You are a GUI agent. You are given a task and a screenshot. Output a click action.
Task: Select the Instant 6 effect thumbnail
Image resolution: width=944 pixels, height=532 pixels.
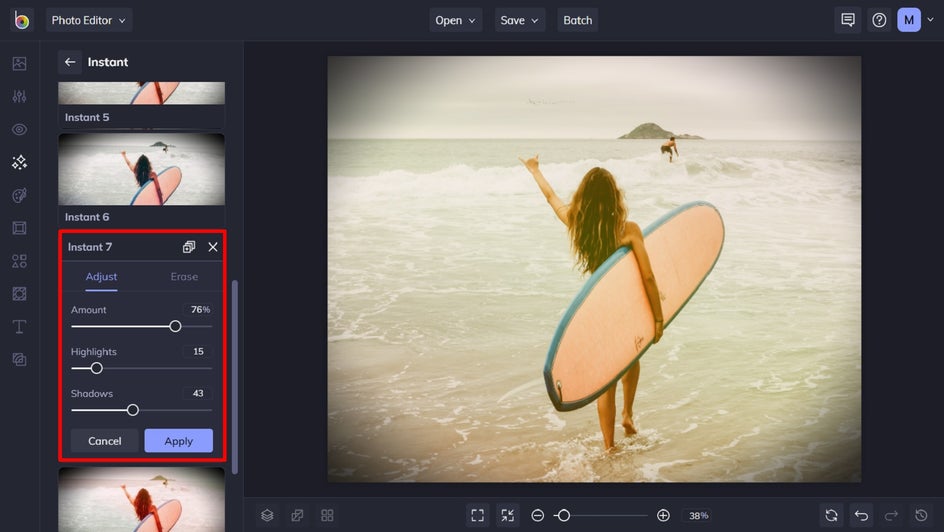[x=141, y=169]
